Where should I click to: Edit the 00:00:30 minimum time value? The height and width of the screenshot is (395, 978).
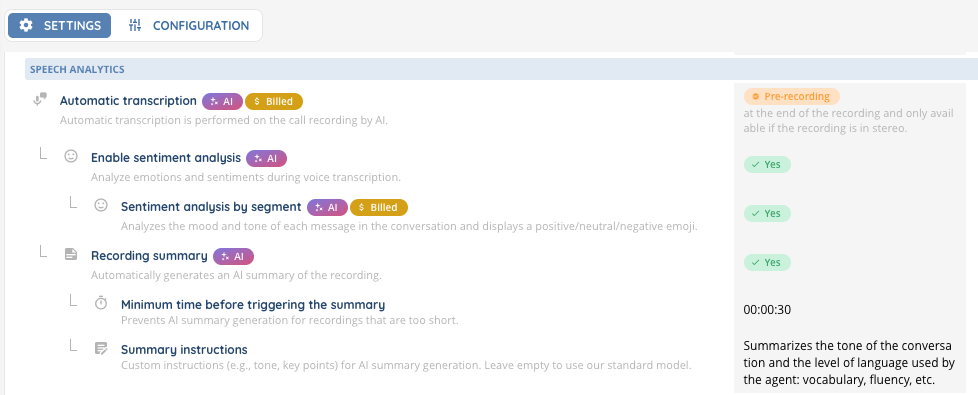(x=767, y=310)
